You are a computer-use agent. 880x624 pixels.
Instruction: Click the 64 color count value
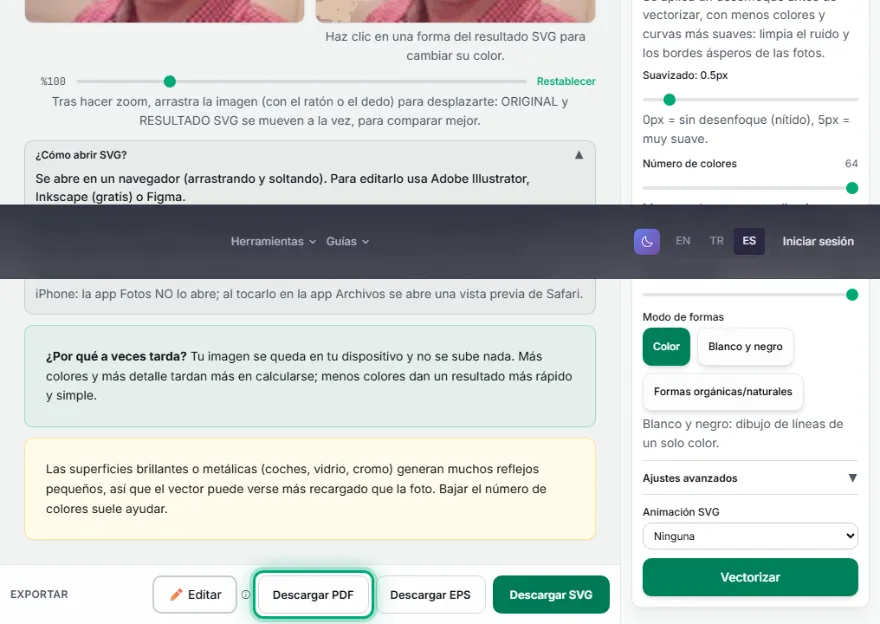coord(851,163)
